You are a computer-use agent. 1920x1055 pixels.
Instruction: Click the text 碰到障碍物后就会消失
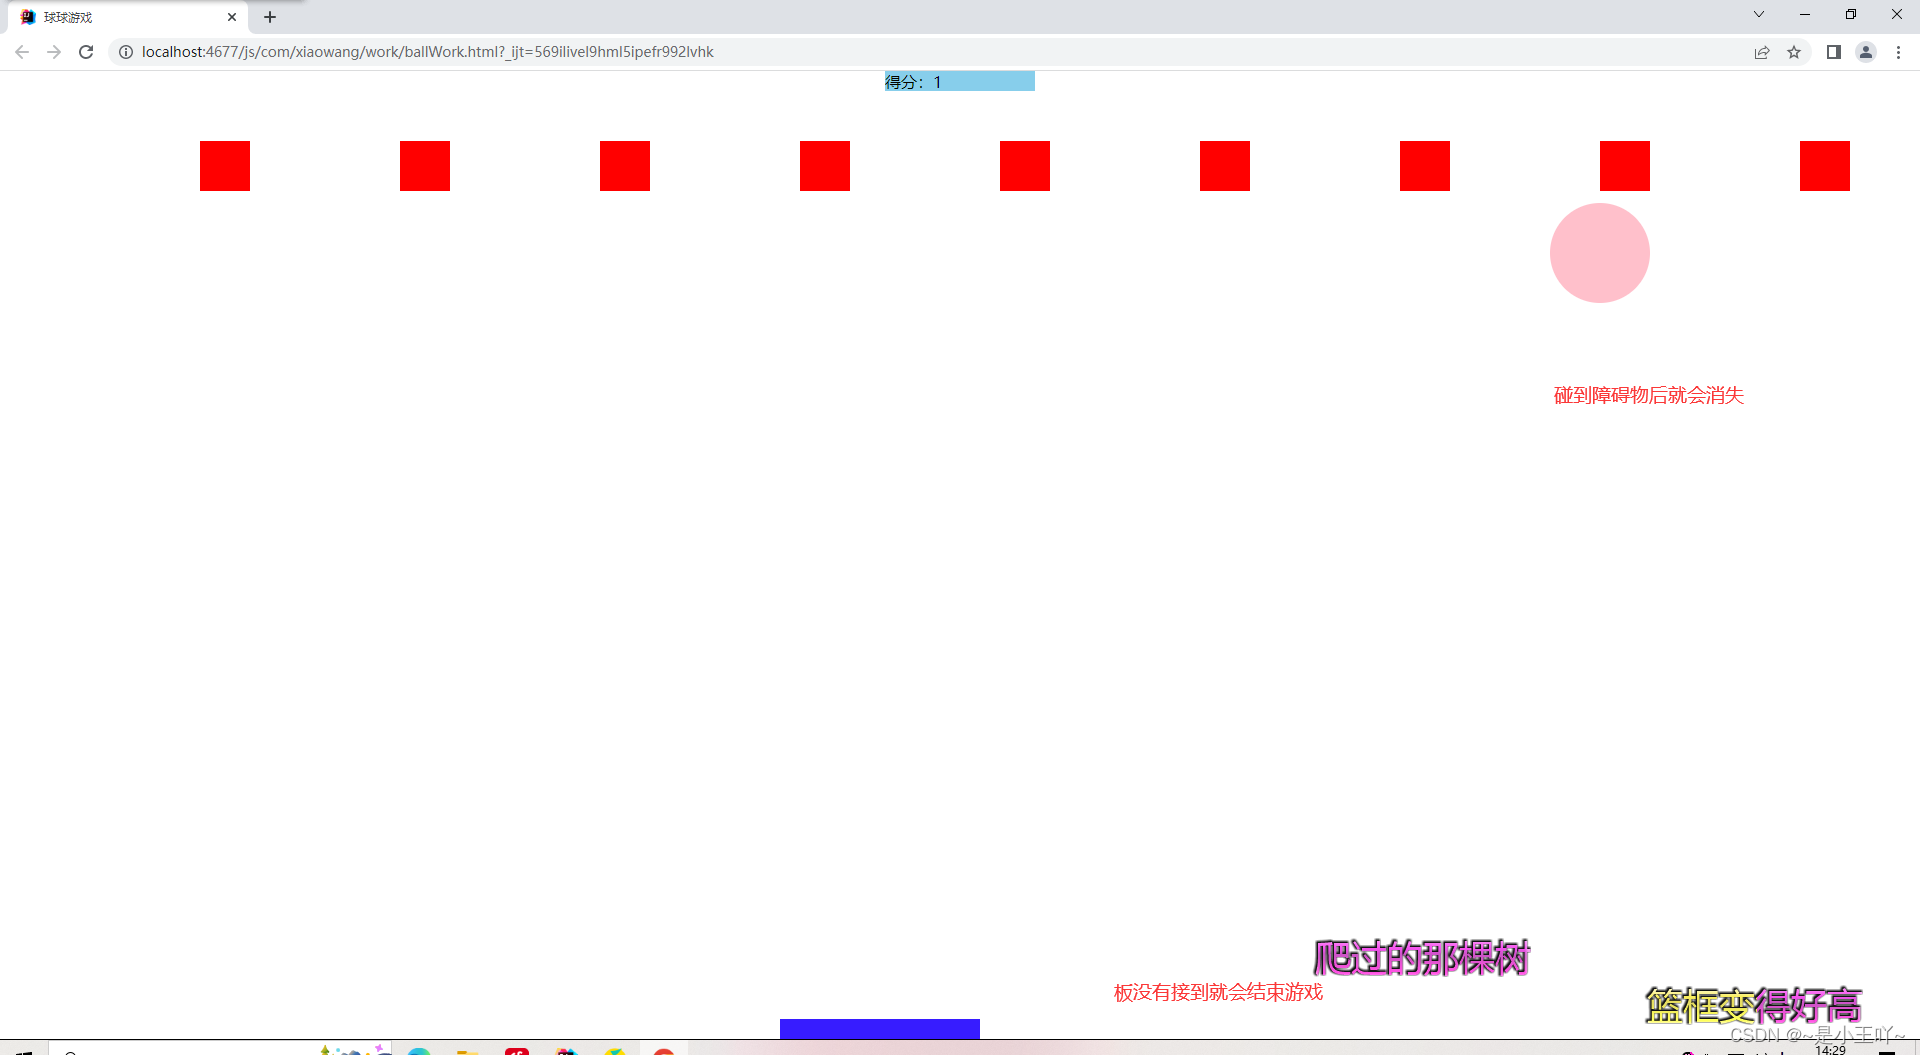(1649, 395)
